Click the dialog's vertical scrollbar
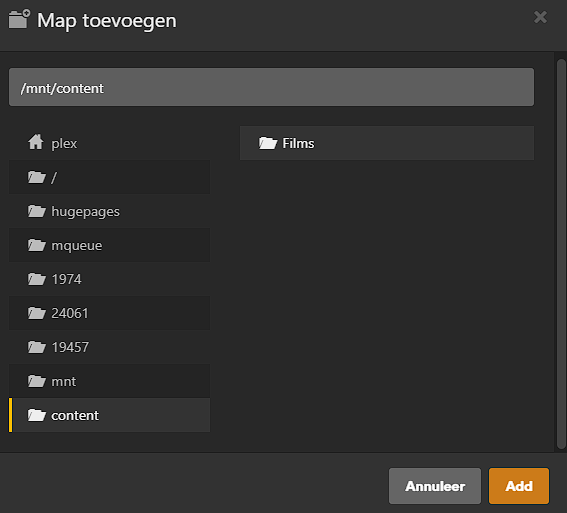Image resolution: width=567 pixels, height=513 pixels. pos(561,254)
